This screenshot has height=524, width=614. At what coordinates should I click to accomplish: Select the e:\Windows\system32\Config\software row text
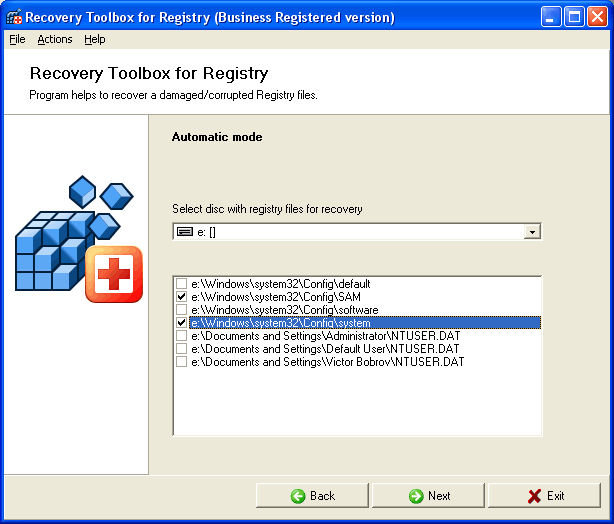[x=285, y=310]
